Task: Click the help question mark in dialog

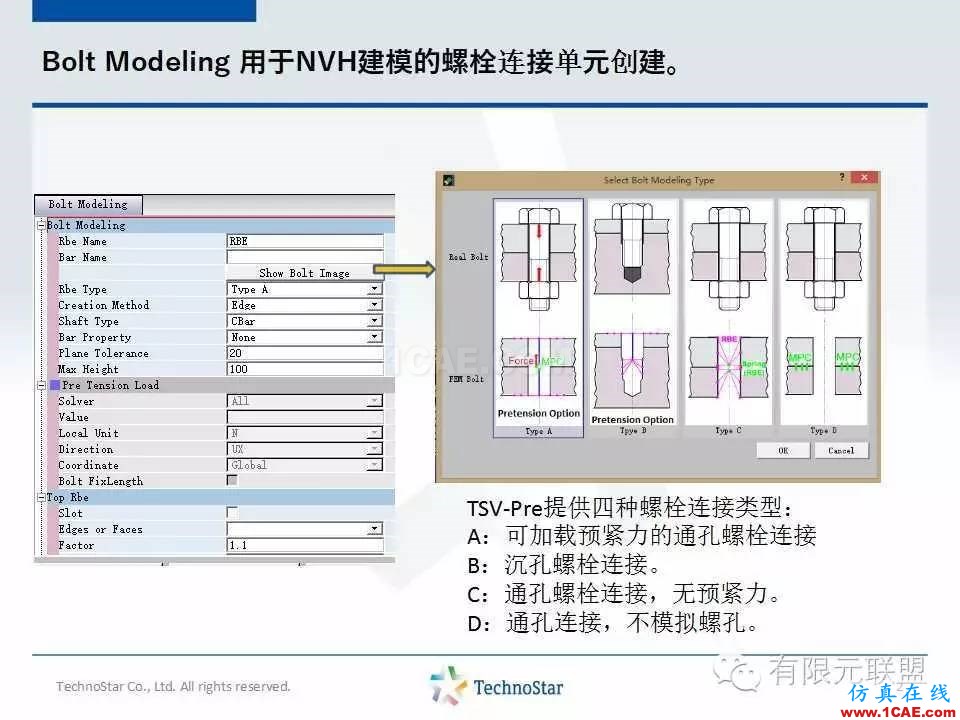Action: tap(842, 178)
